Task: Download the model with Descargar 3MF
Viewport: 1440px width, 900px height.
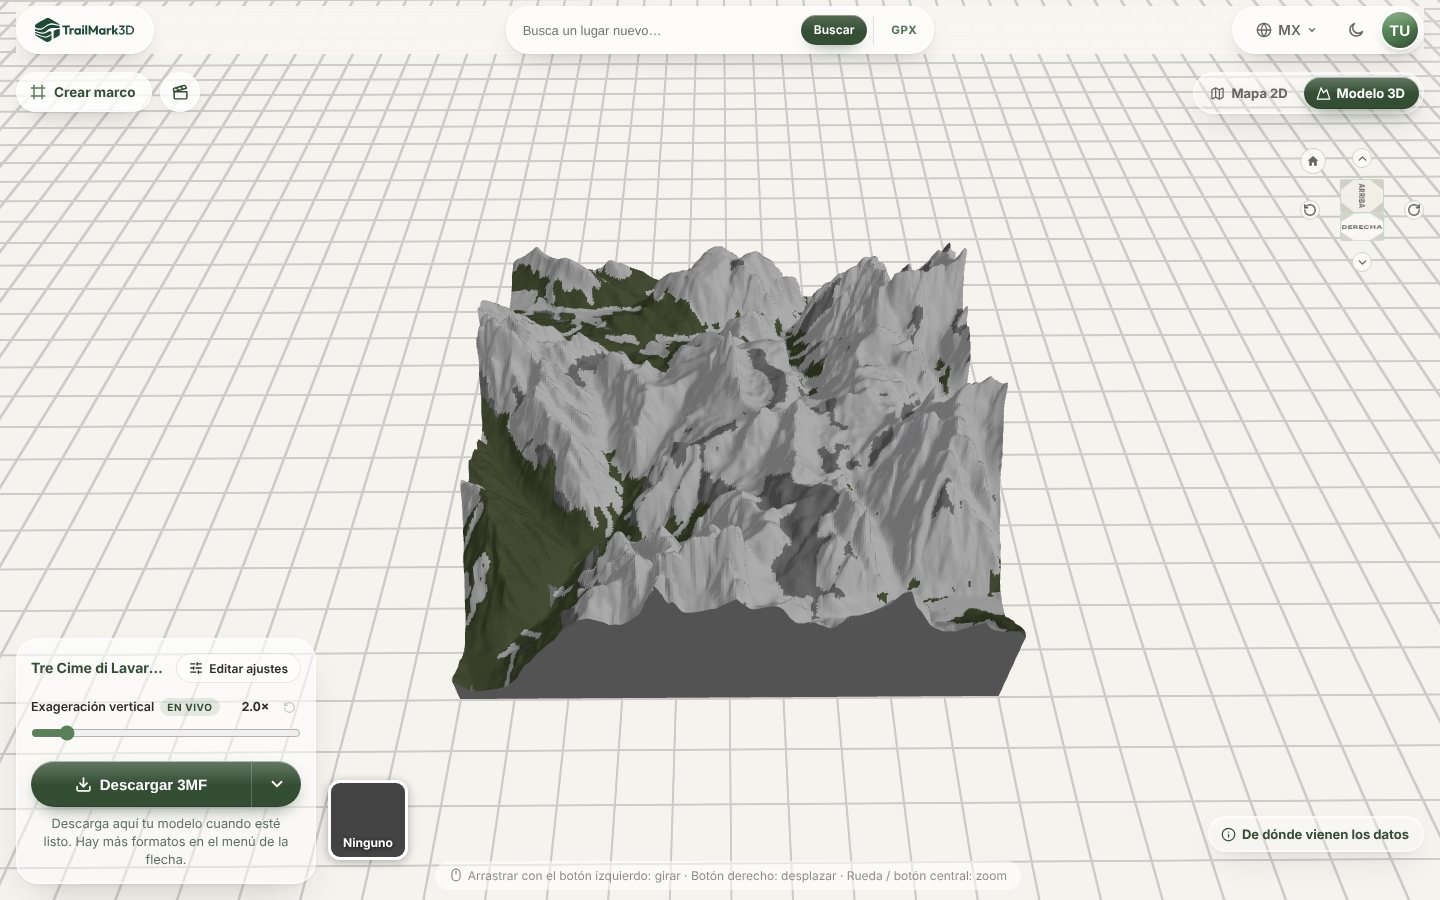Action: [141, 785]
